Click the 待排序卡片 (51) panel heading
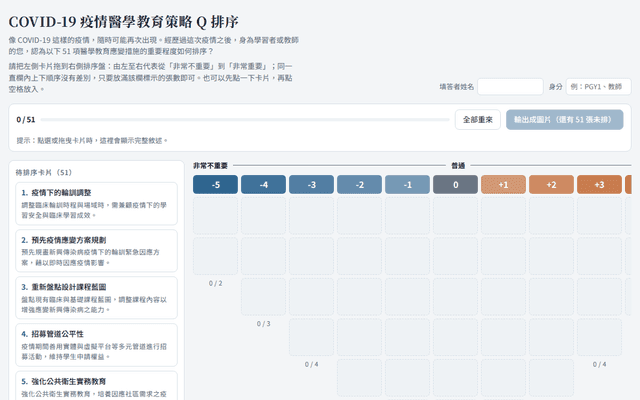This screenshot has width=640, height=400. pos(44,172)
